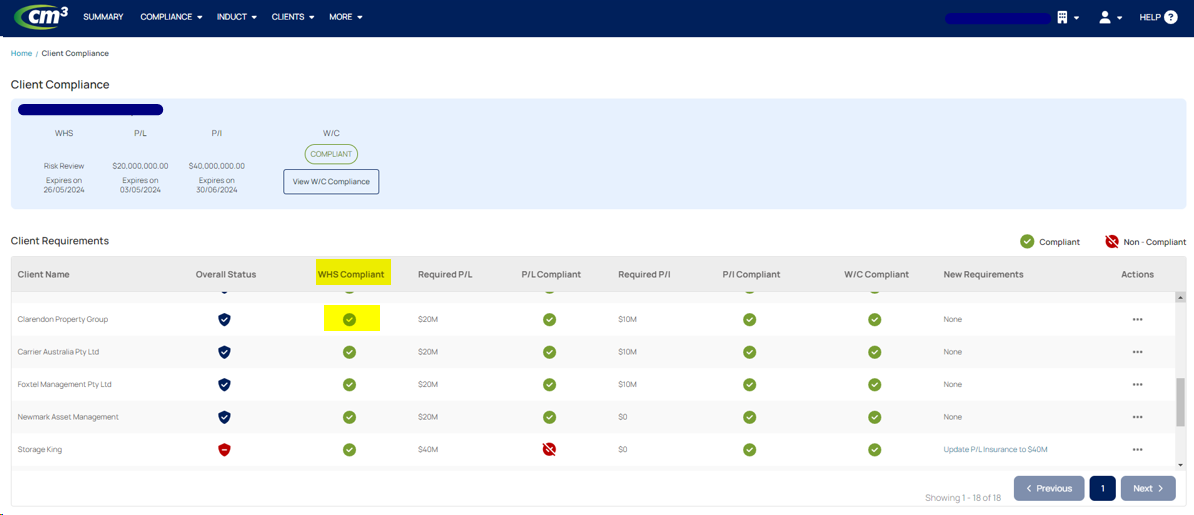Select Newmark Asset Management client name
This screenshot has height=515, width=1194.
68,417
